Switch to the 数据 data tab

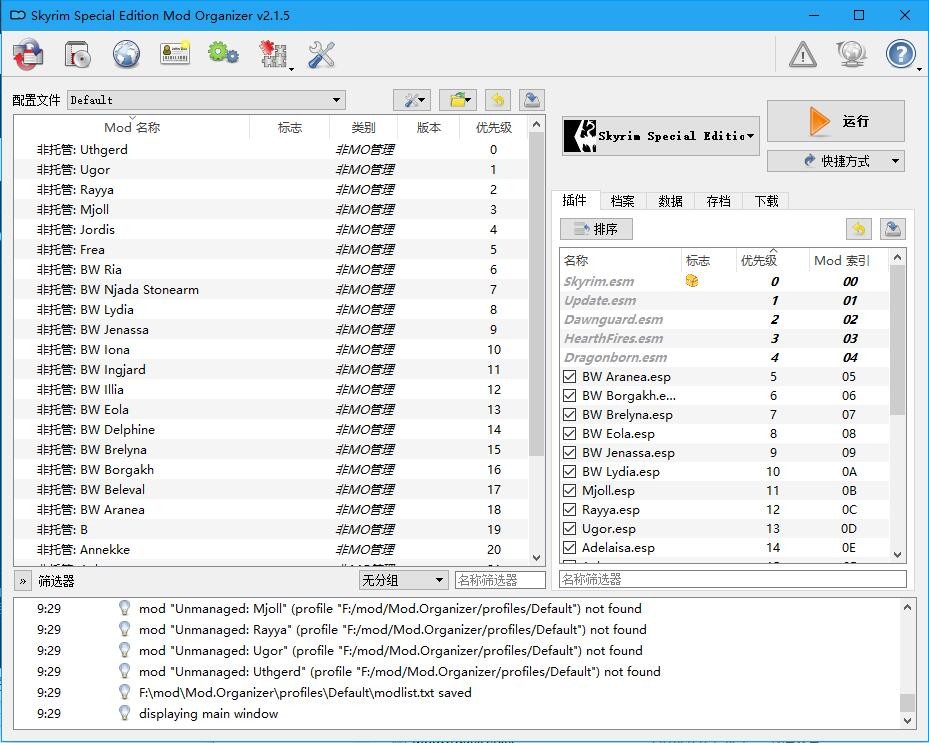point(670,201)
